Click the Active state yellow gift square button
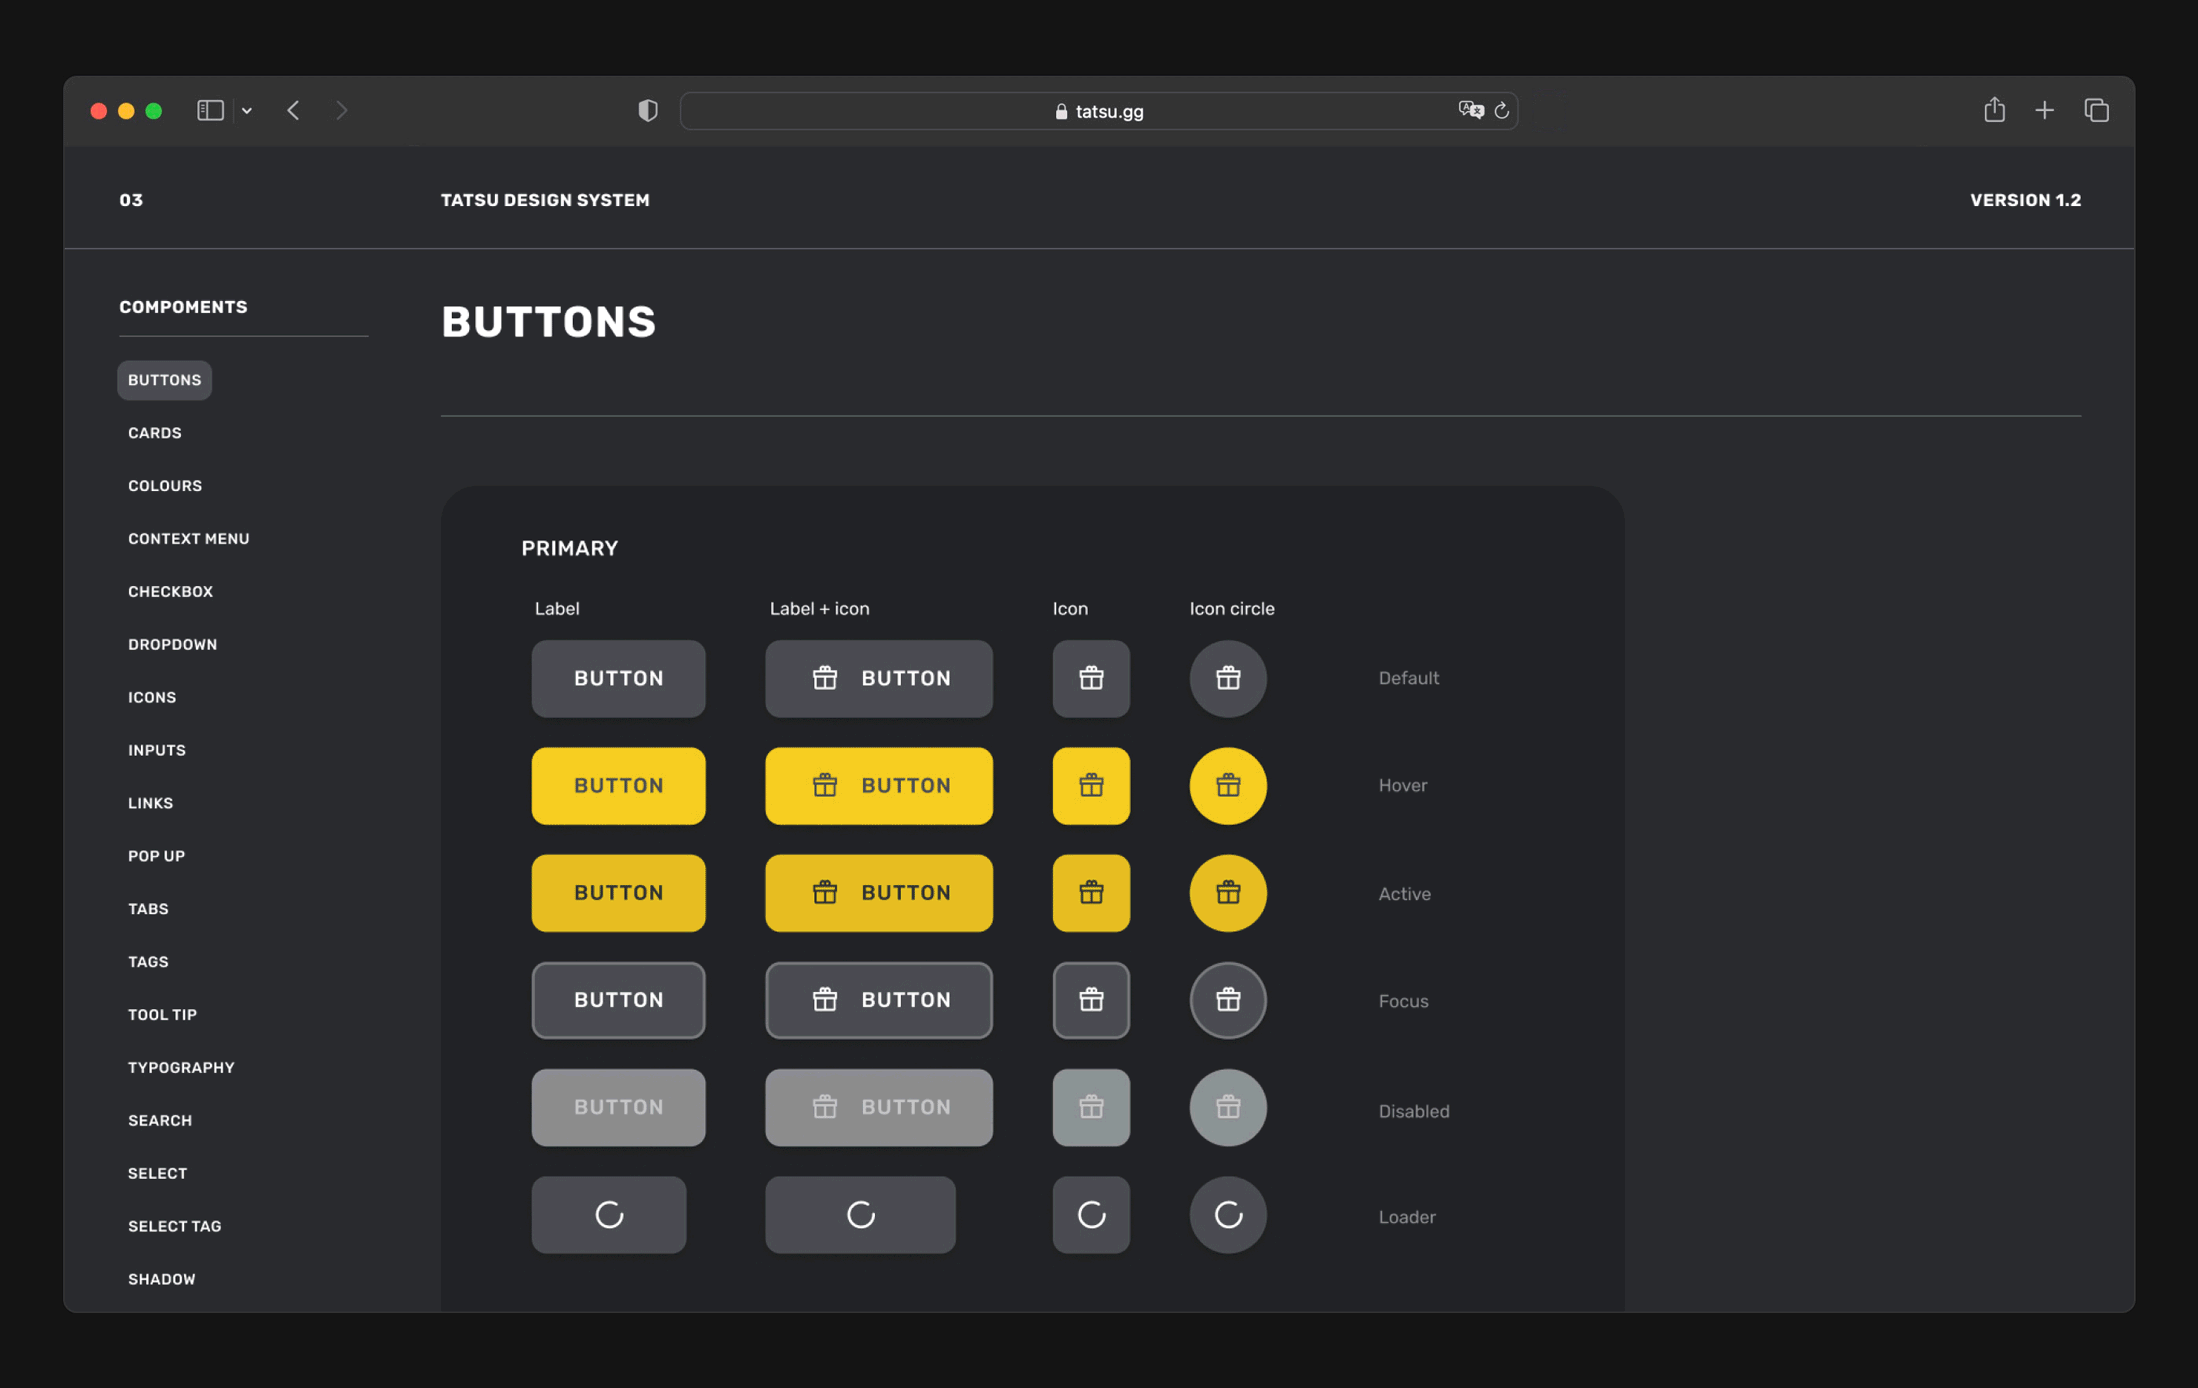Image resolution: width=2198 pixels, height=1388 pixels. tap(1090, 892)
